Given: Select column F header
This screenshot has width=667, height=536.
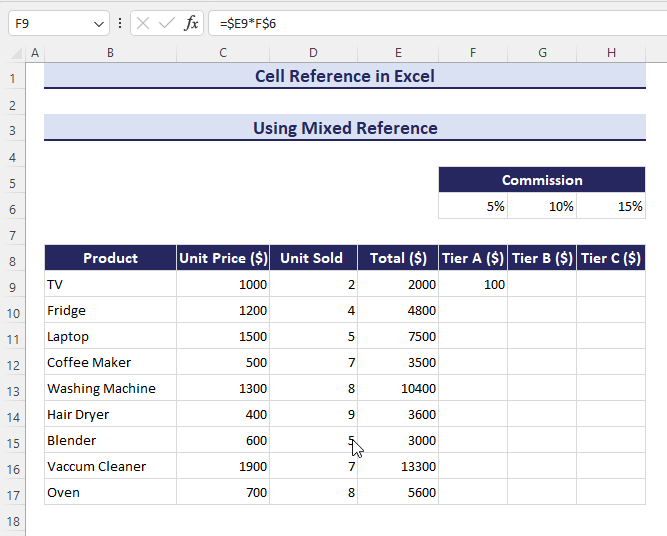Looking at the screenshot, I should [472, 52].
